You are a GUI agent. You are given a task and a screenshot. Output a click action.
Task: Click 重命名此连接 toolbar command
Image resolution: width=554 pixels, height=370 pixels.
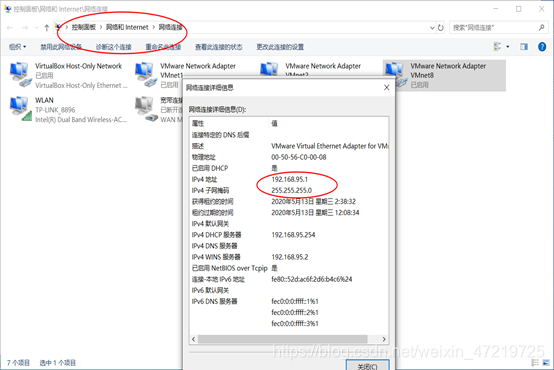point(163,47)
